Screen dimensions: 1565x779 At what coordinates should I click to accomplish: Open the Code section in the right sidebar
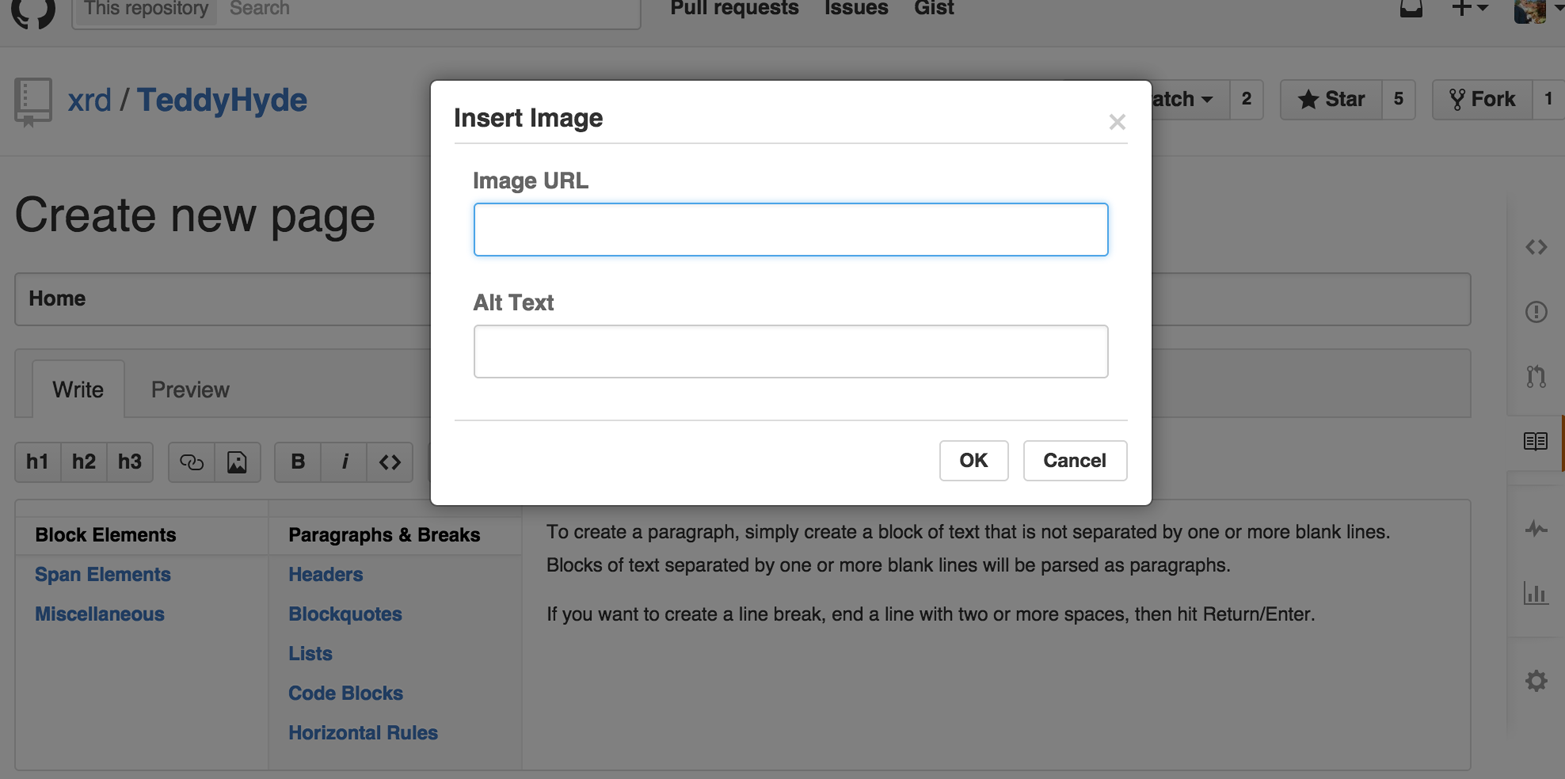pyautogui.click(x=1536, y=247)
